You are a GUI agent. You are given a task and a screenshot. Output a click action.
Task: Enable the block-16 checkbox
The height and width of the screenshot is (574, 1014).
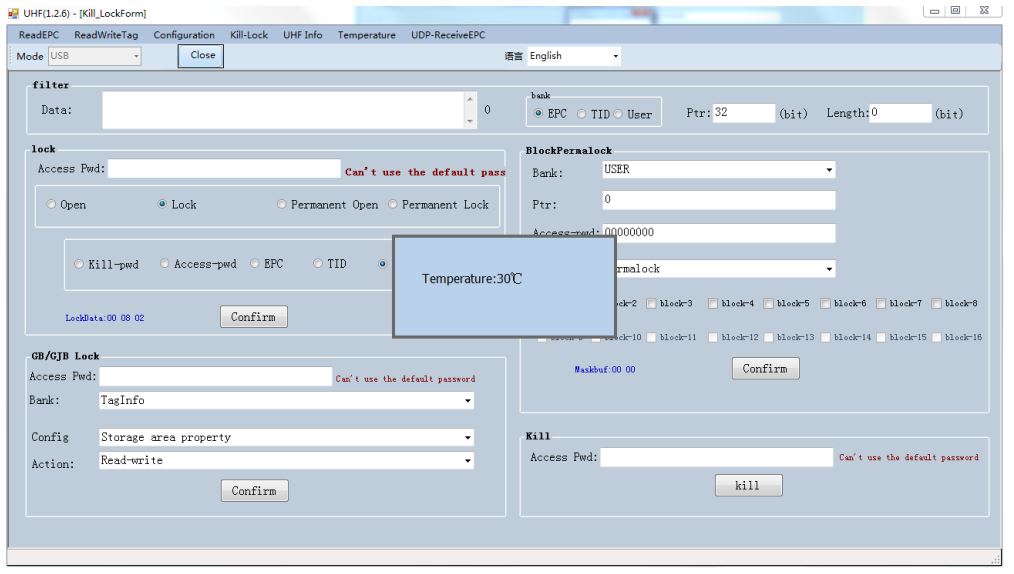[x=940, y=337]
